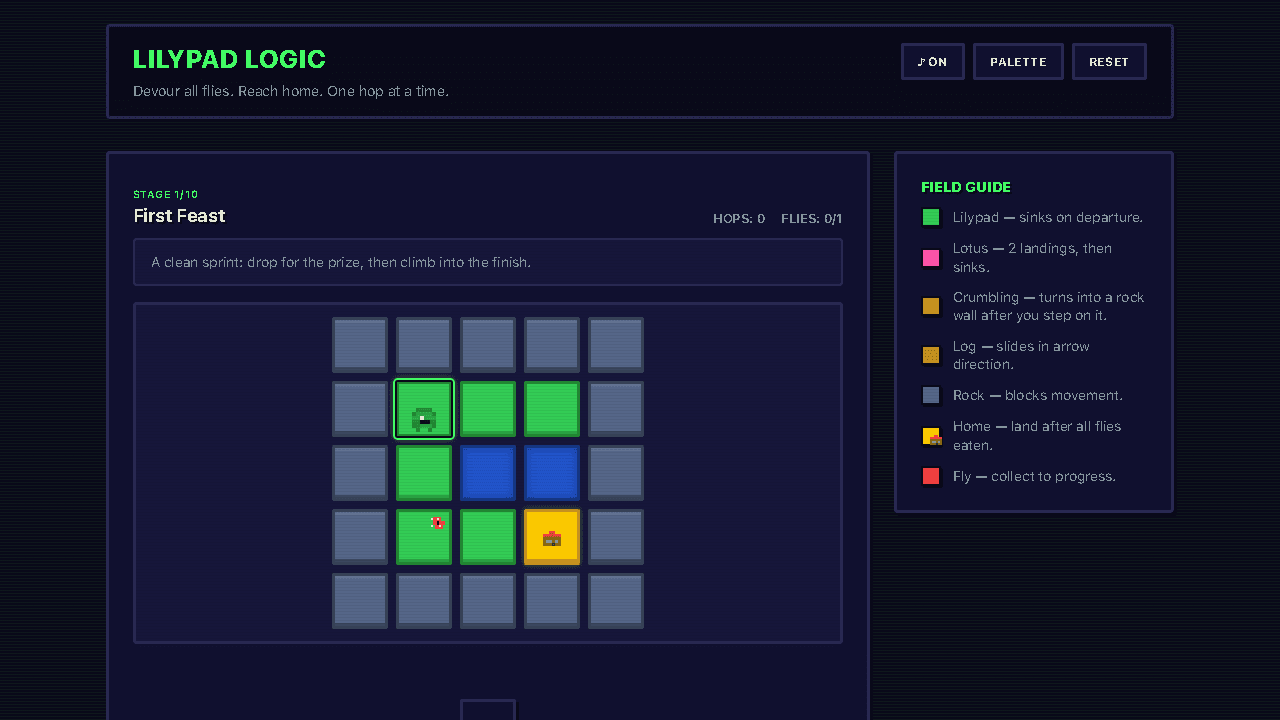Click the red Fly swatch in Field Guide
1280x720 pixels.
[x=931, y=476]
